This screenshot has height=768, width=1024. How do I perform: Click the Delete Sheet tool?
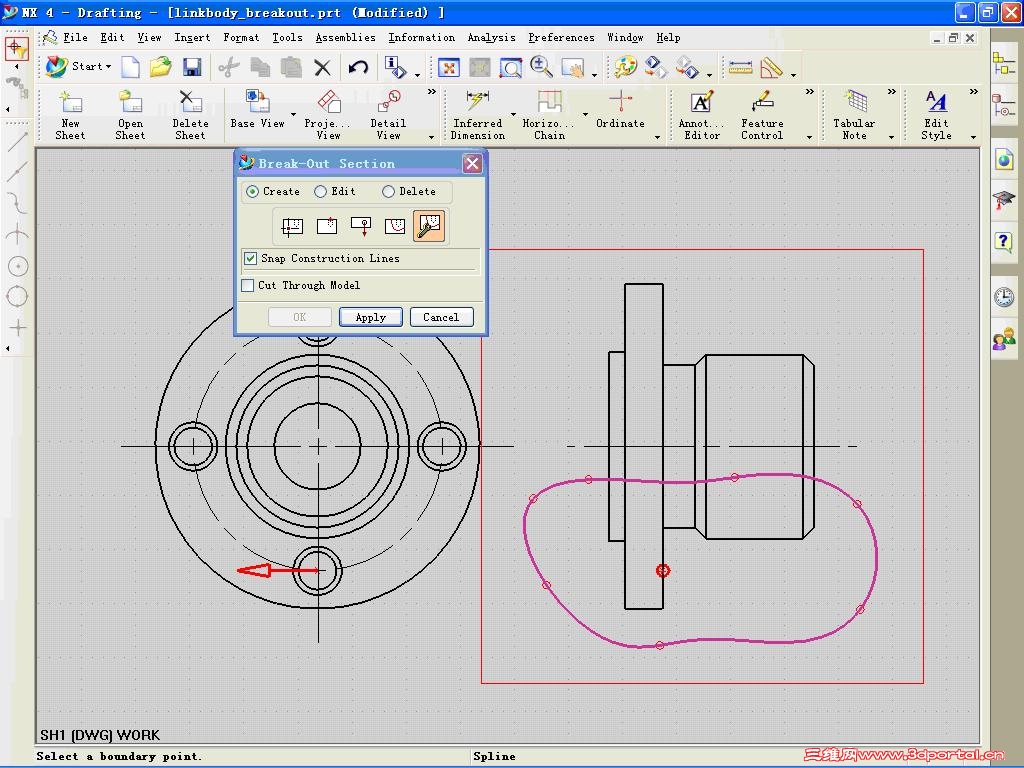point(190,116)
